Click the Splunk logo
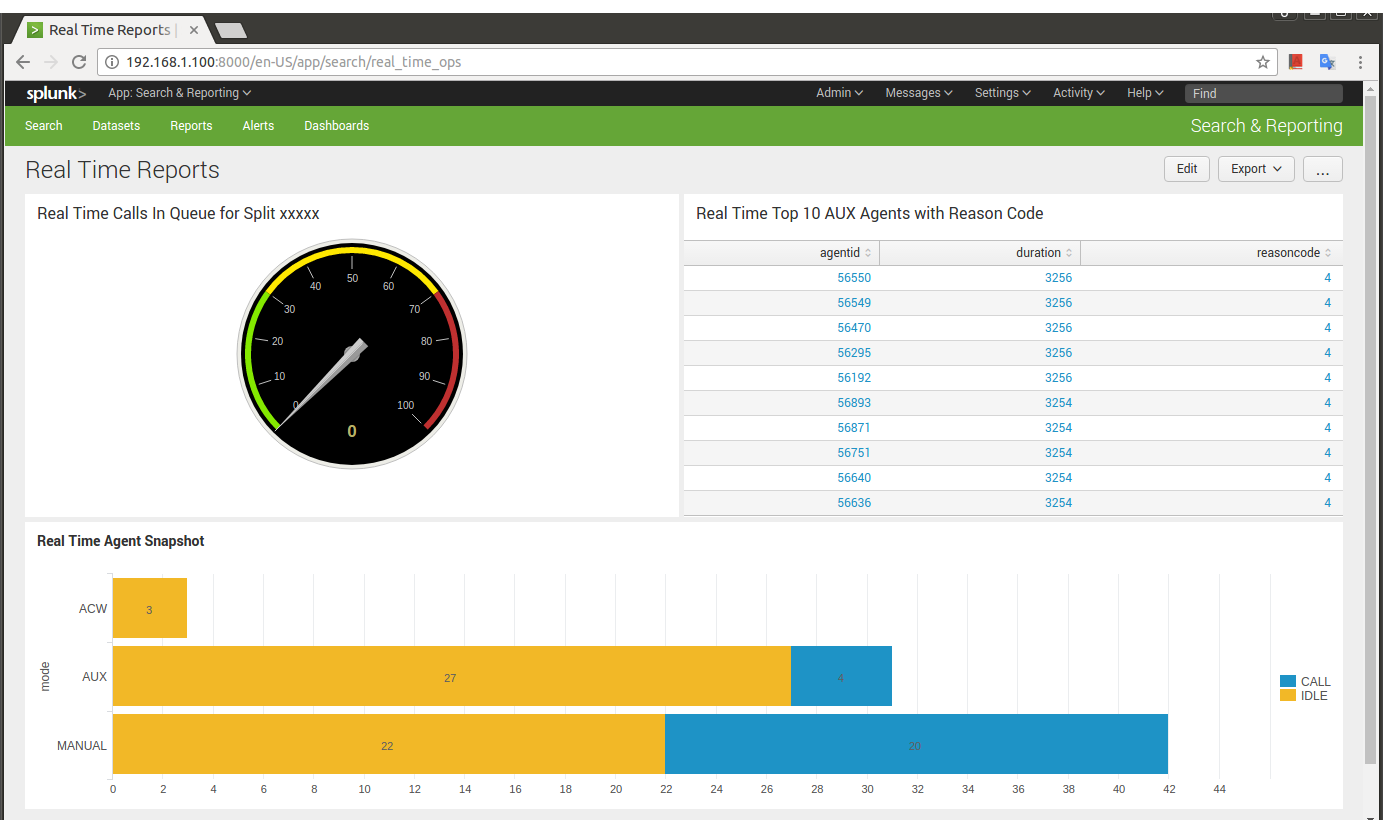1383x833 pixels. [x=56, y=93]
